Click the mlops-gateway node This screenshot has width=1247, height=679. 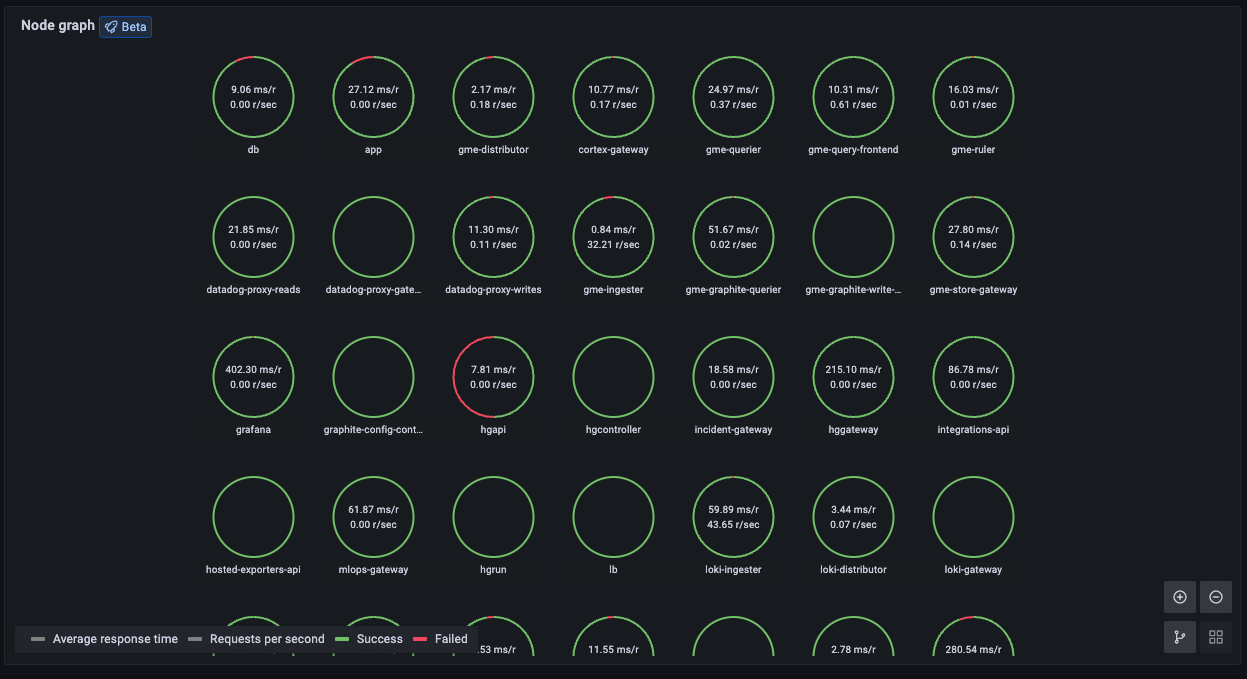pyautogui.click(x=373, y=517)
